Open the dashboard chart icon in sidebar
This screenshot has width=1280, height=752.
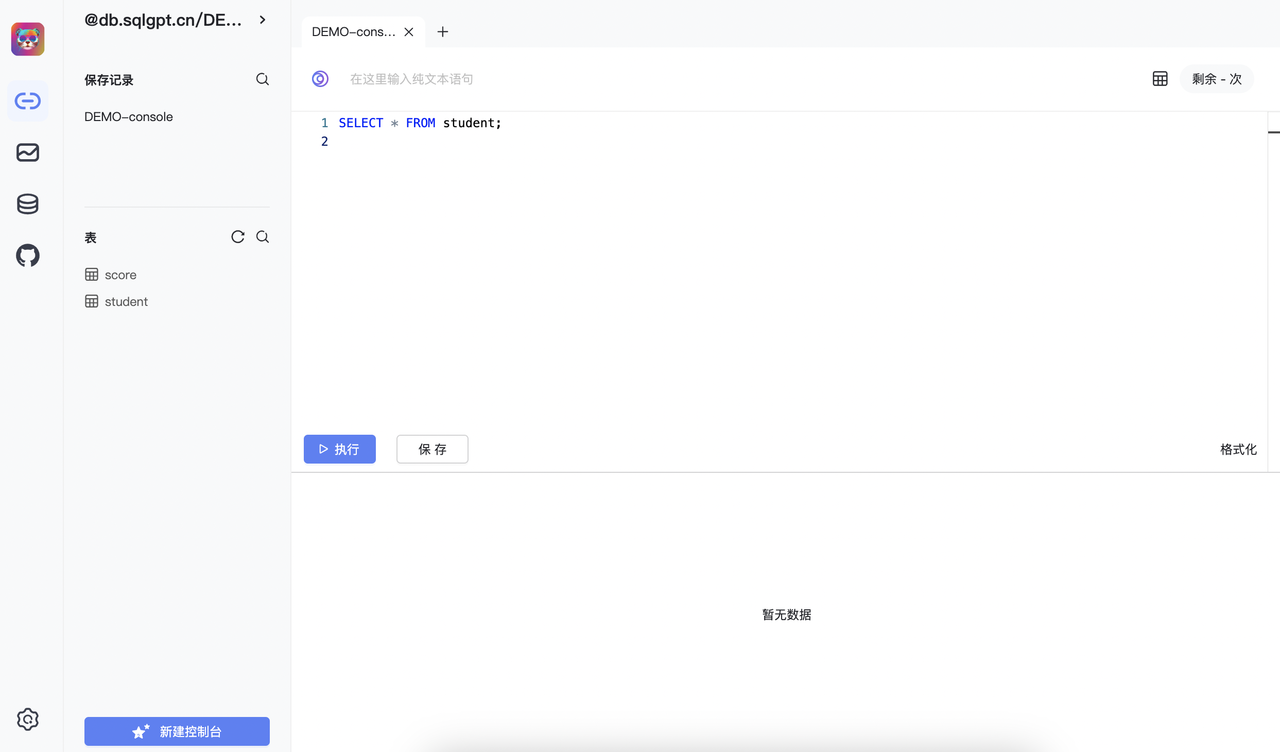pos(28,153)
